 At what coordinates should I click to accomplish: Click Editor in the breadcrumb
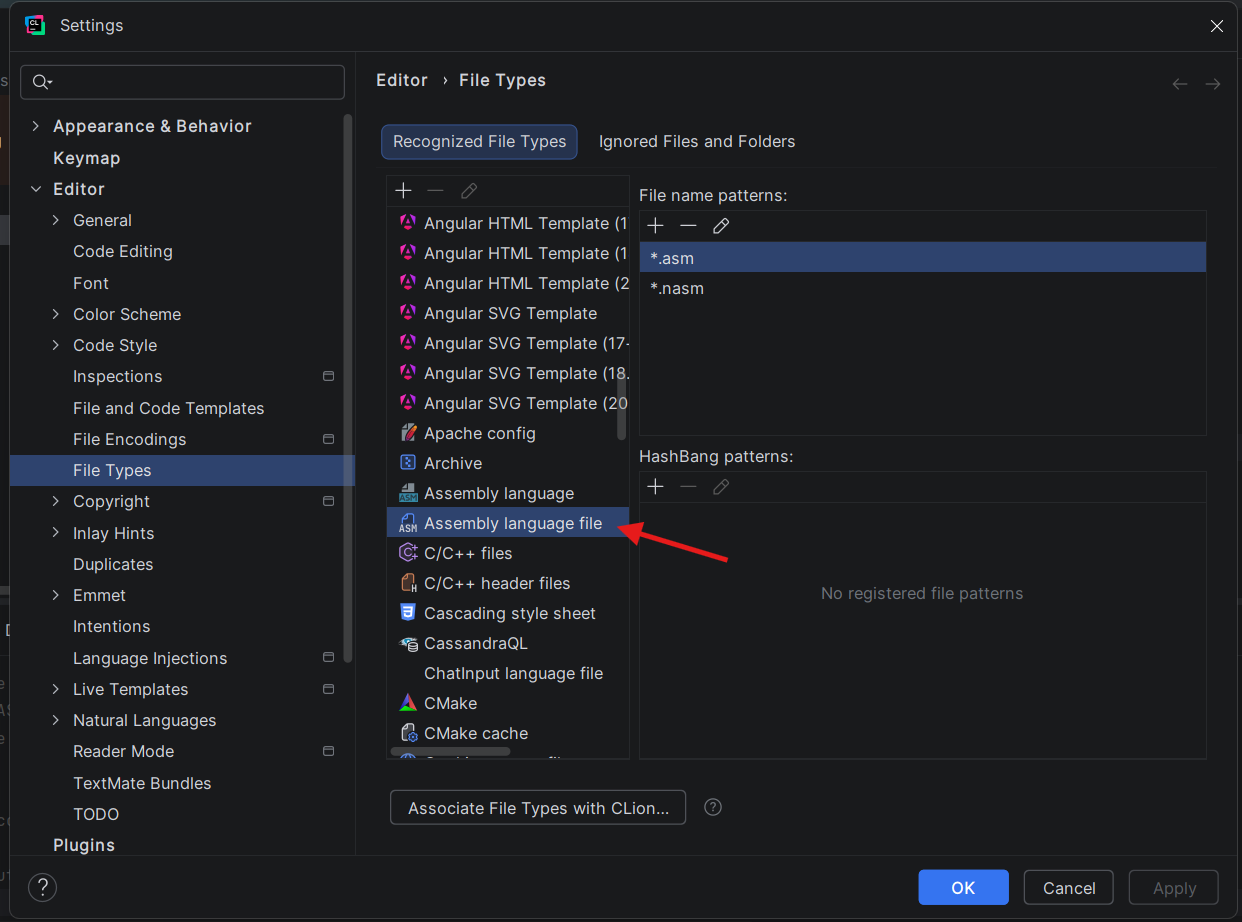tap(402, 80)
